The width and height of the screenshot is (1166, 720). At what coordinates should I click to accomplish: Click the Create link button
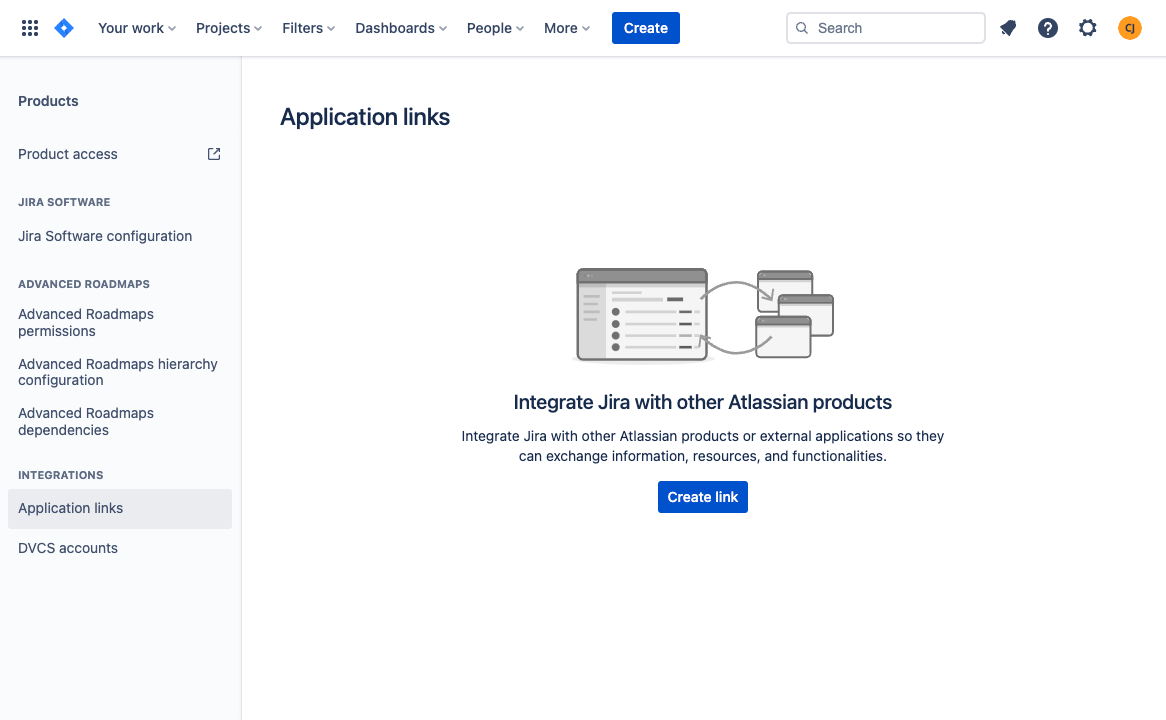pyautogui.click(x=703, y=497)
